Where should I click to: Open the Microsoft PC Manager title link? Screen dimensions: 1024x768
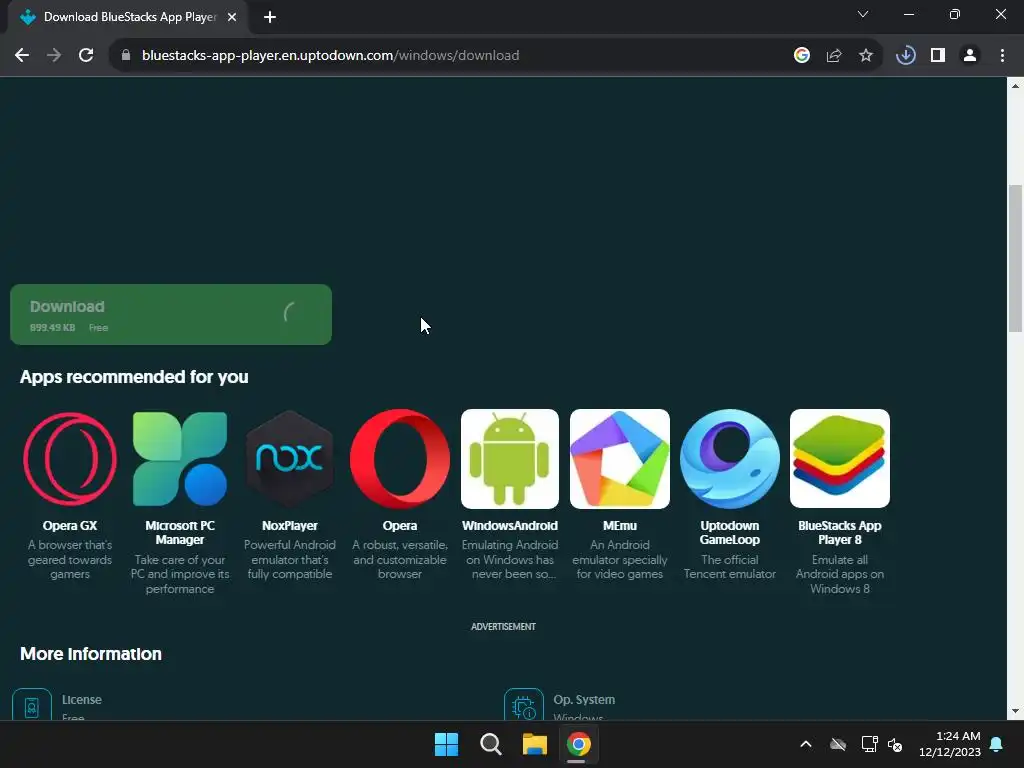coord(180,533)
